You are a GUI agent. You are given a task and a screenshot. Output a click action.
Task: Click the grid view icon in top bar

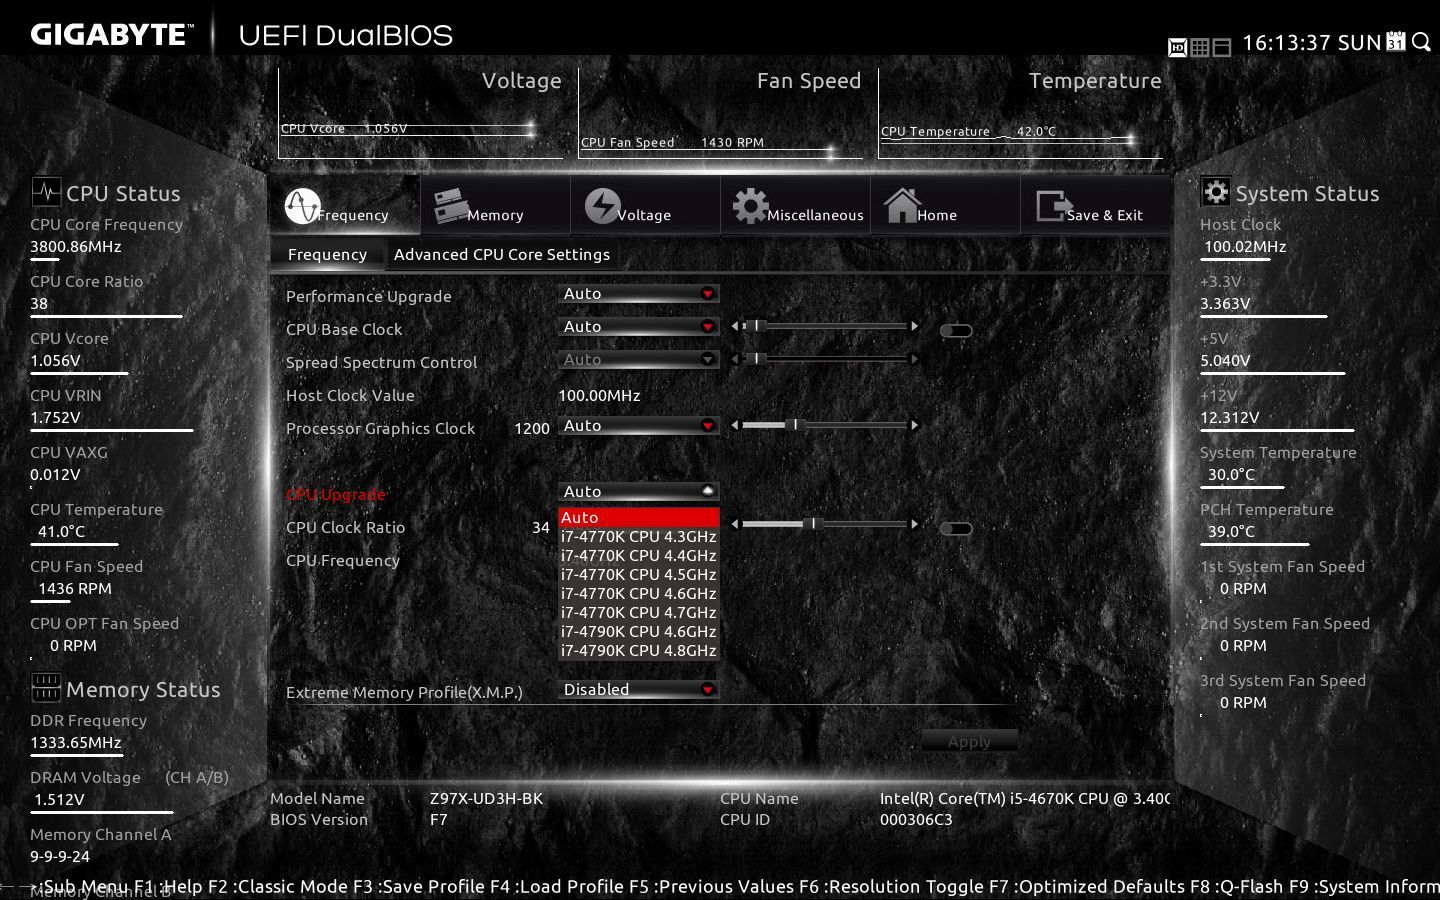pos(1199,47)
